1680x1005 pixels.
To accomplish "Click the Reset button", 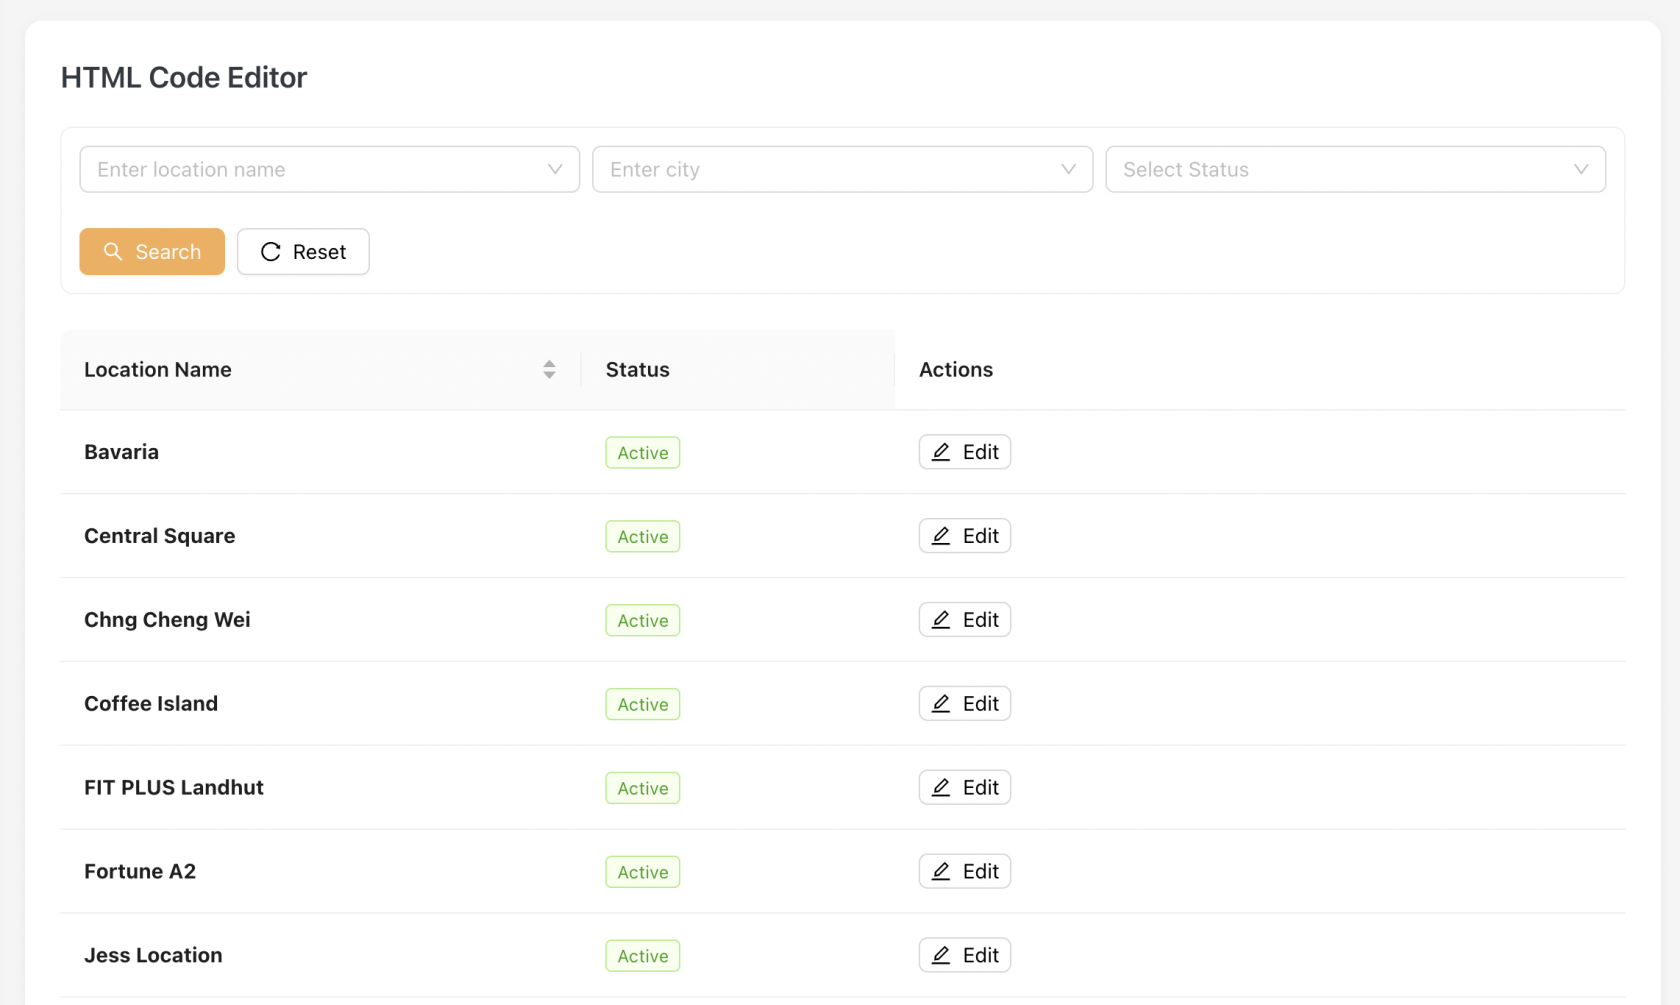I will [303, 251].
